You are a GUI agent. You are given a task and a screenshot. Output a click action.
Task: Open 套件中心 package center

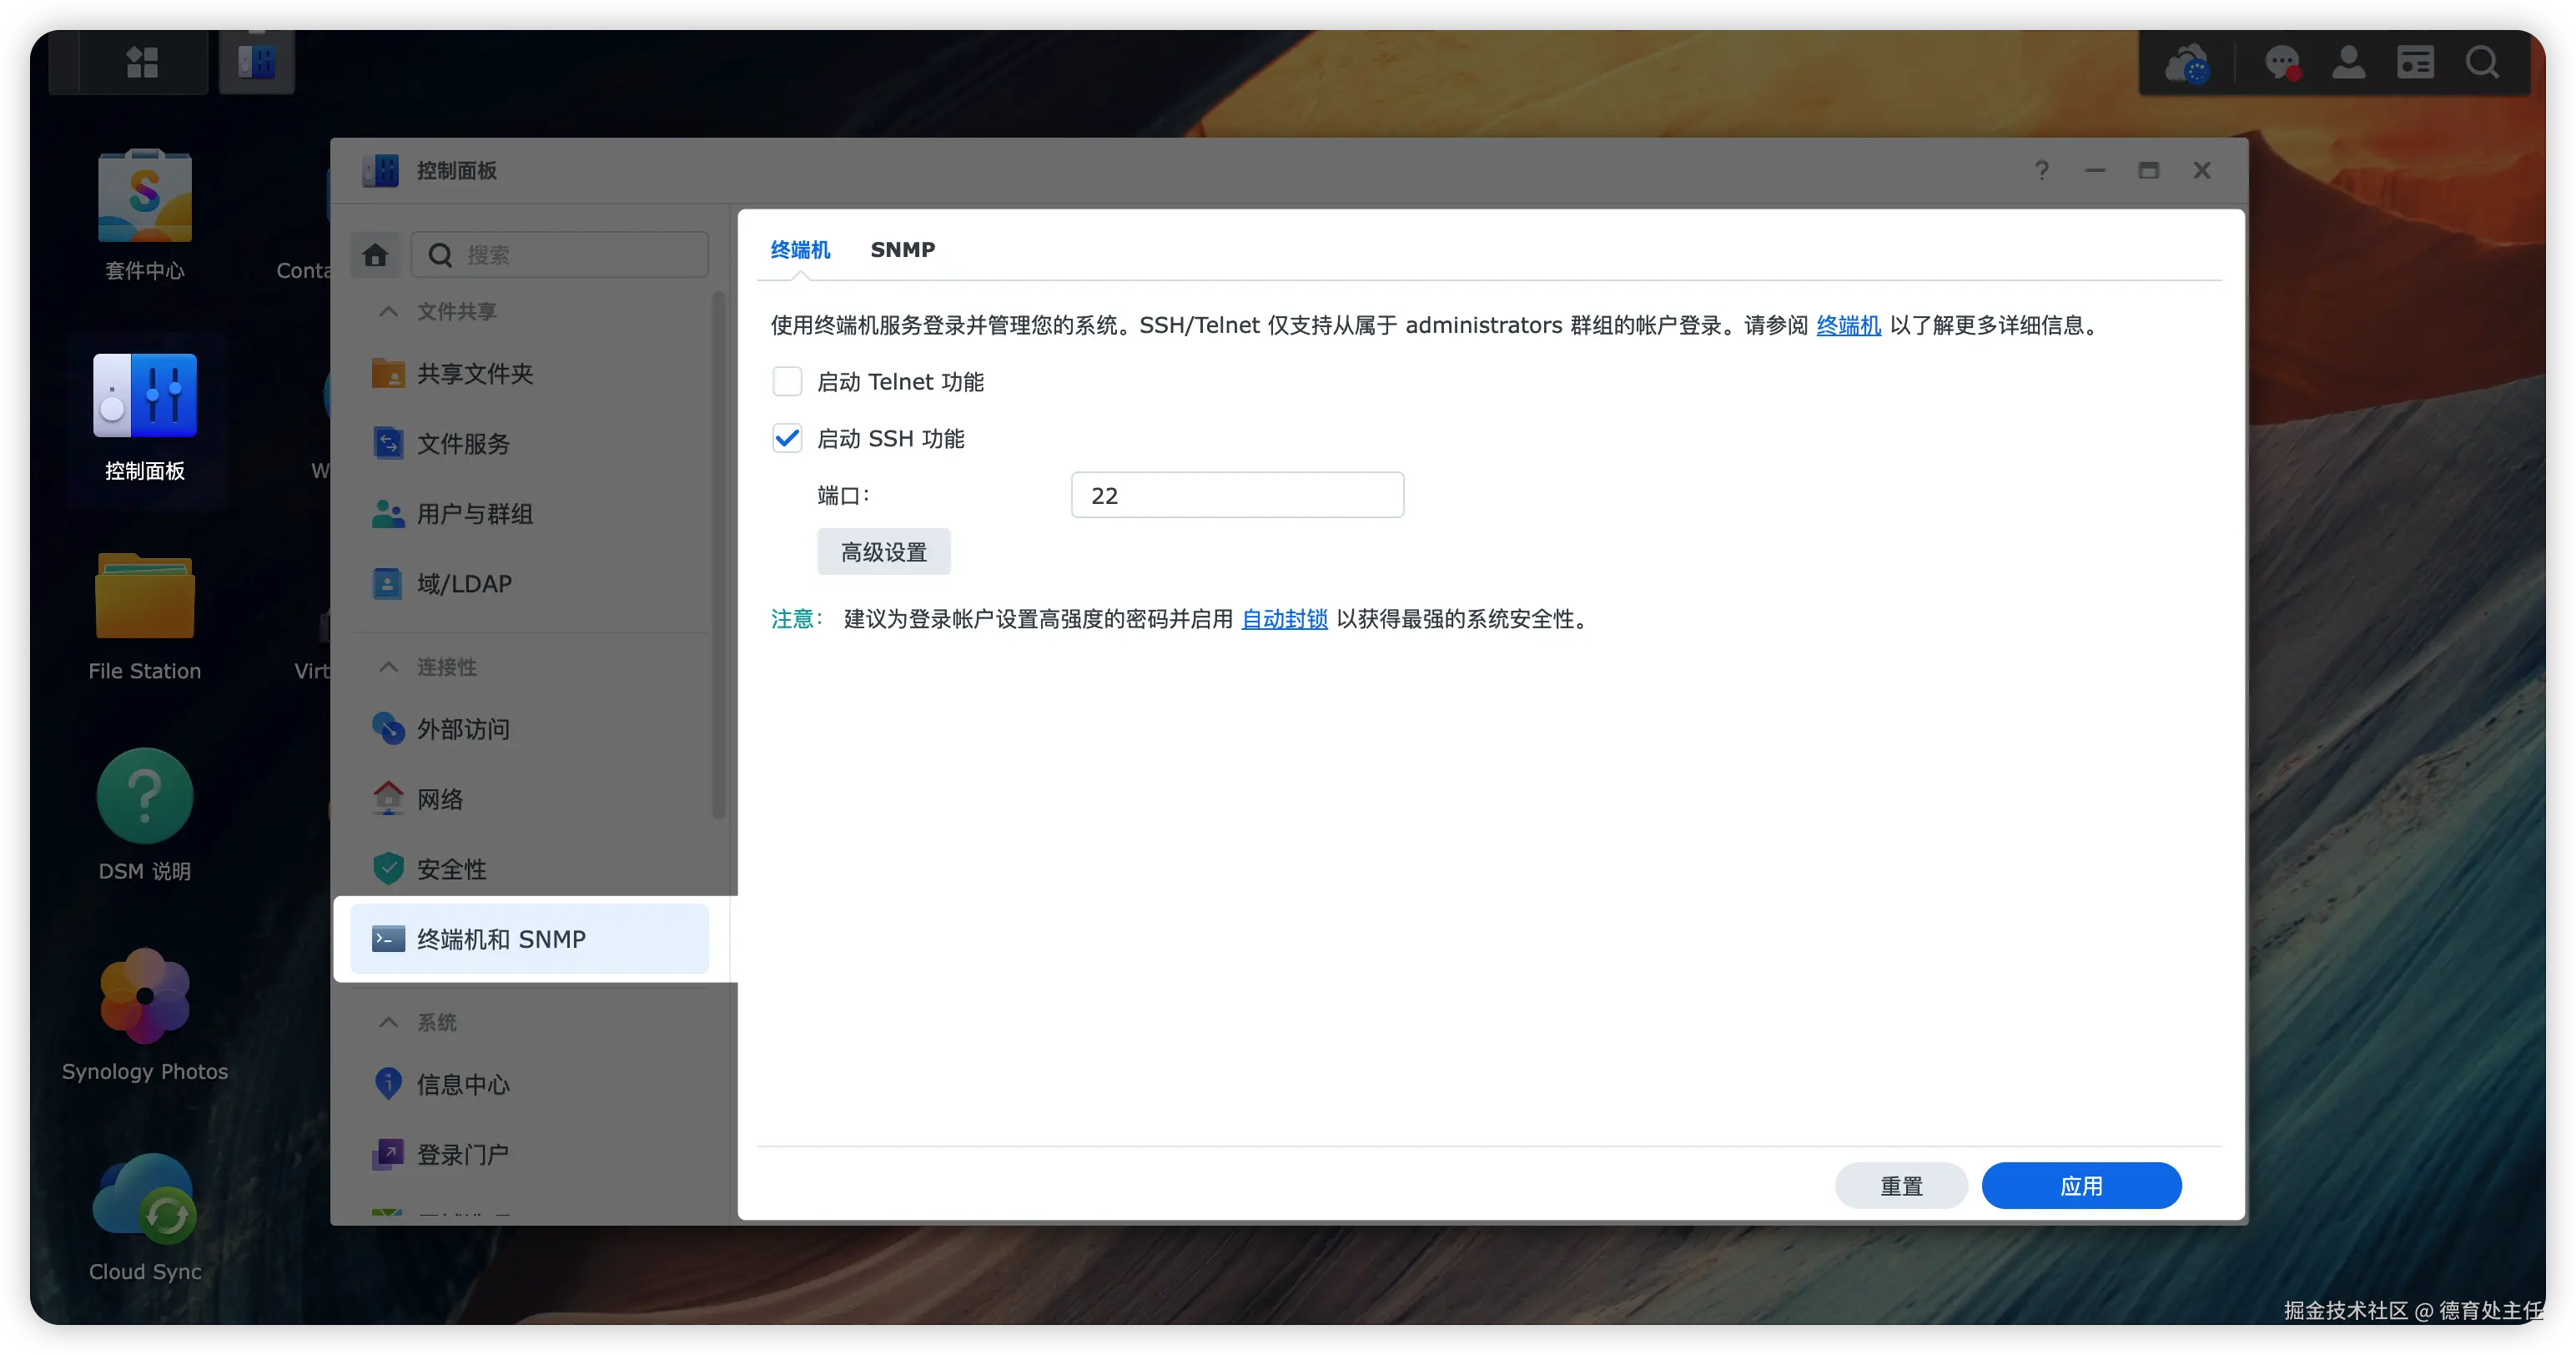click(144, 195)
